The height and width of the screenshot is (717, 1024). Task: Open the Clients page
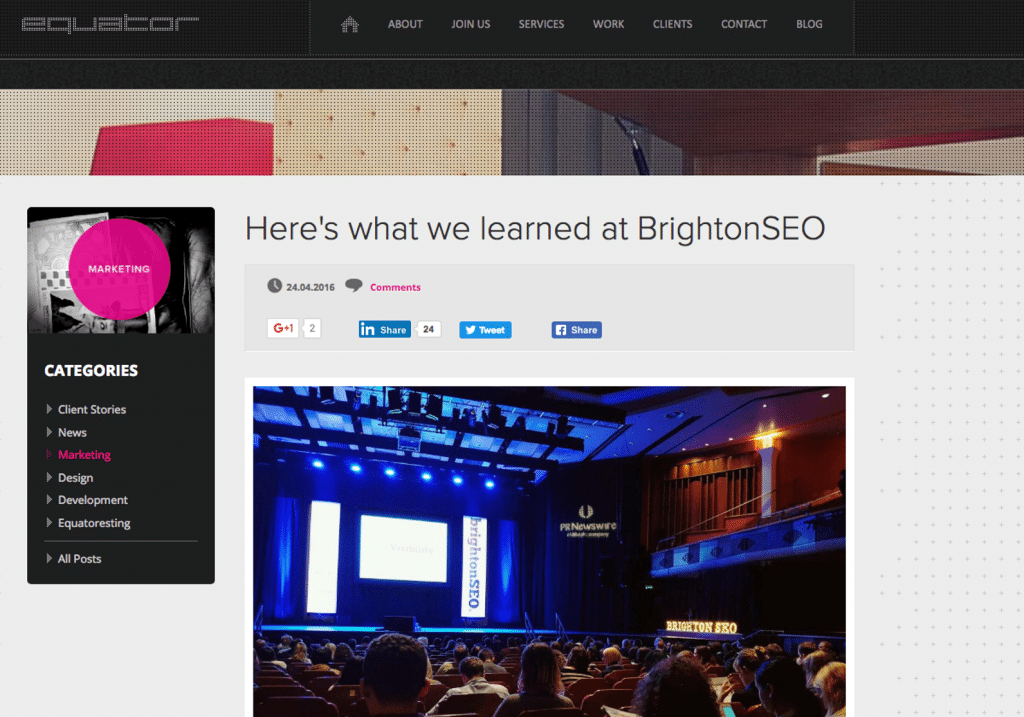point(672,24)
